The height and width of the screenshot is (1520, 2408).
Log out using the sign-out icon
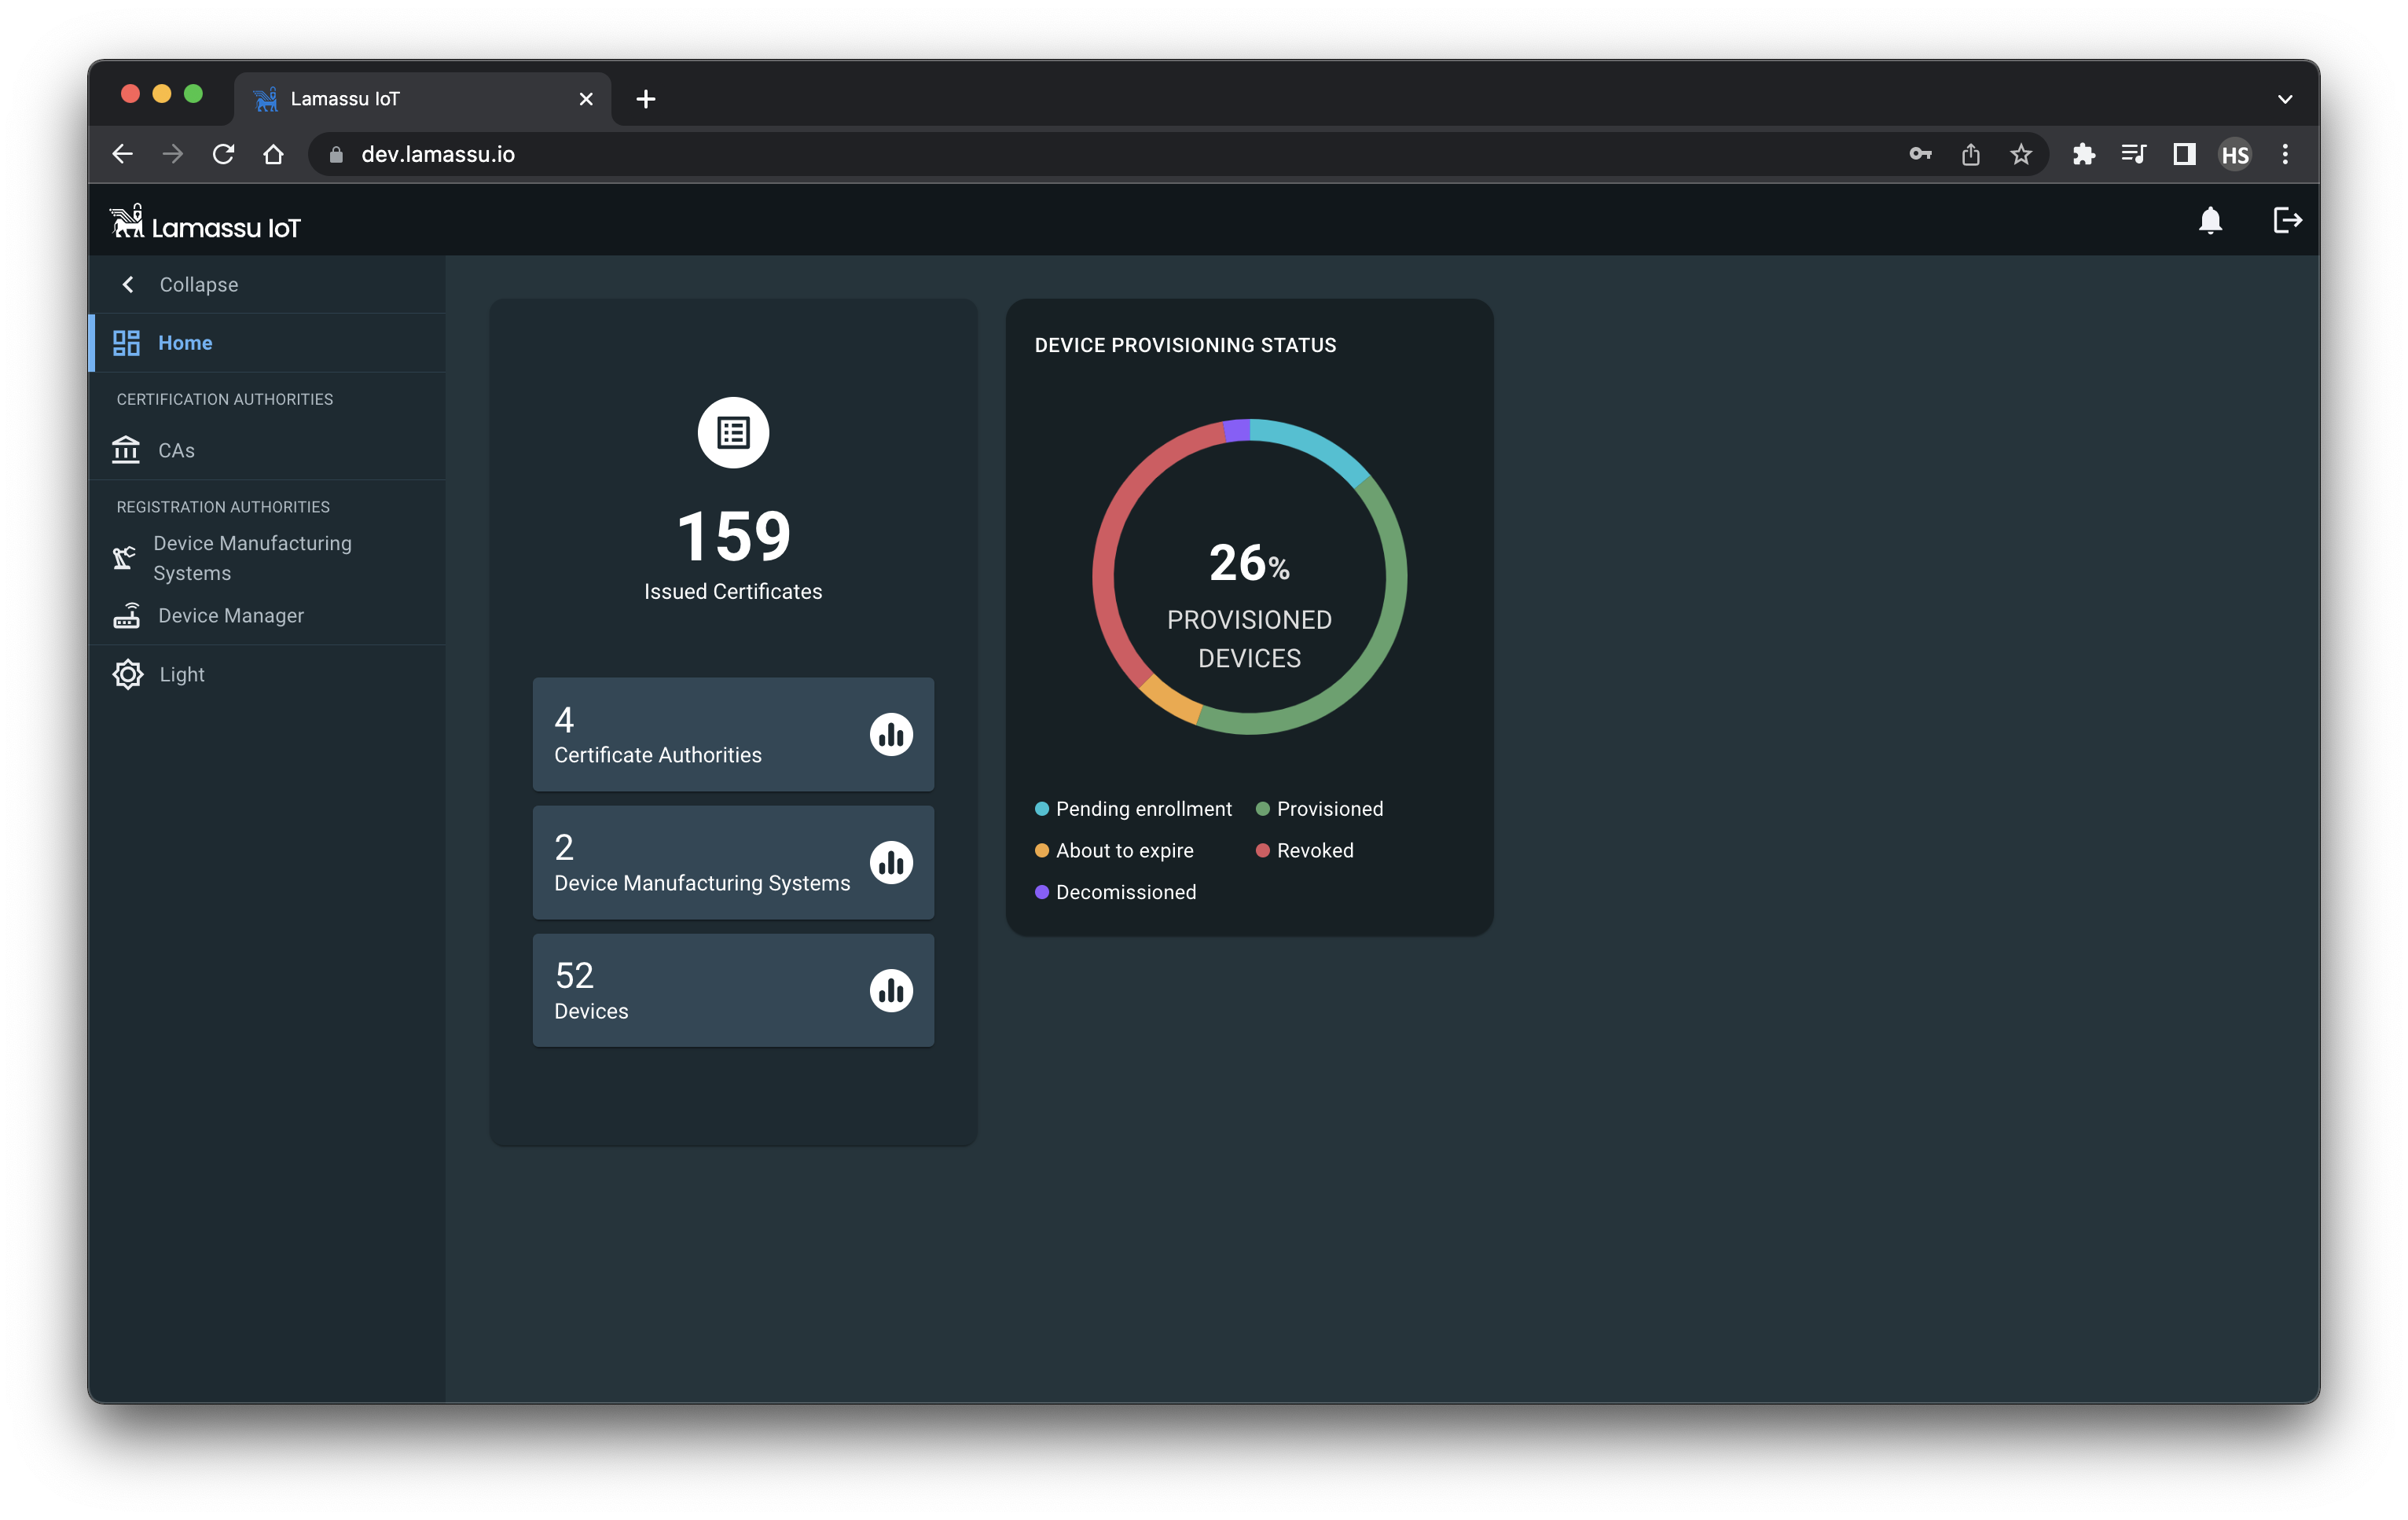(2287, 220)
